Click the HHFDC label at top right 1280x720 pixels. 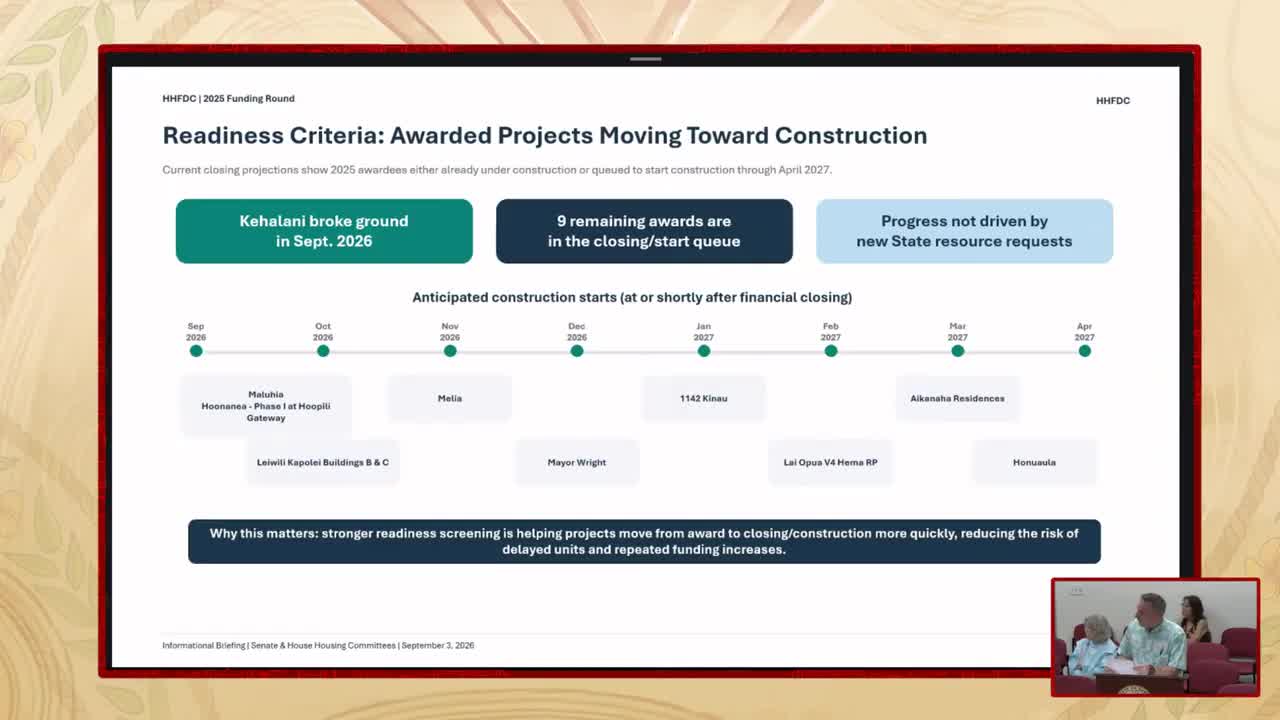[1113, 101]
